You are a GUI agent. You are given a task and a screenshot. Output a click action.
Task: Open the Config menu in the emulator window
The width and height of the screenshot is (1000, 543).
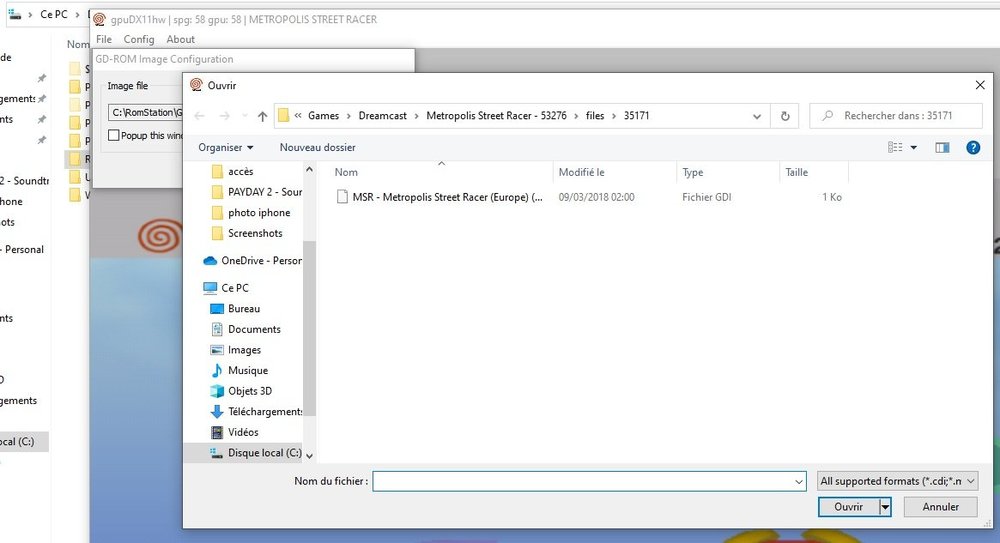[139, 40]
